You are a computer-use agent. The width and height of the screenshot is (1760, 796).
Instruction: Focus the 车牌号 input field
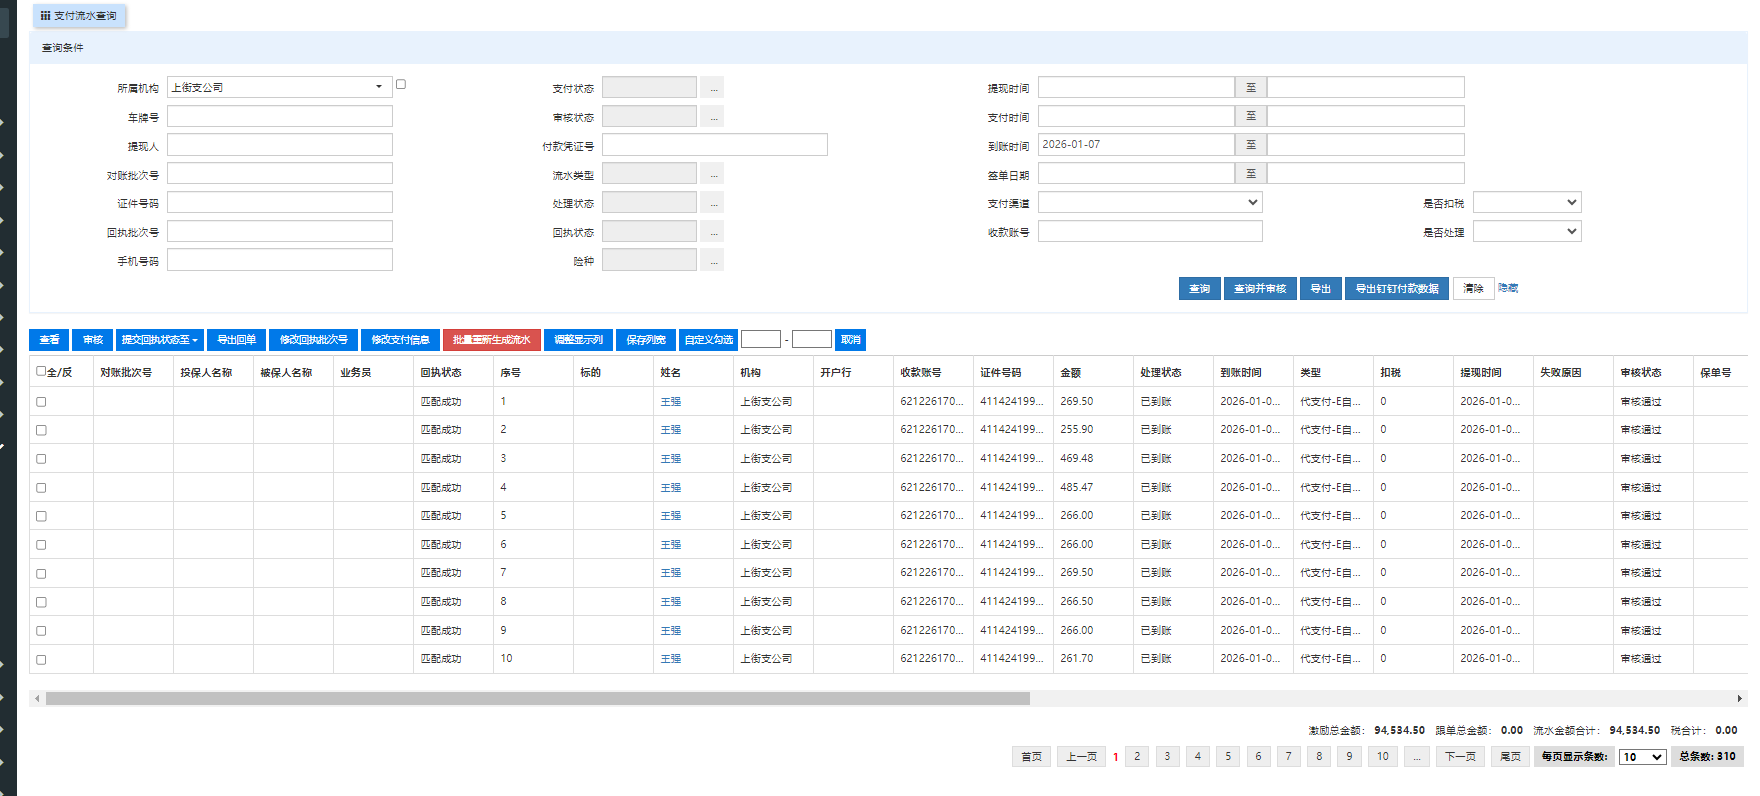coord(279,117)
